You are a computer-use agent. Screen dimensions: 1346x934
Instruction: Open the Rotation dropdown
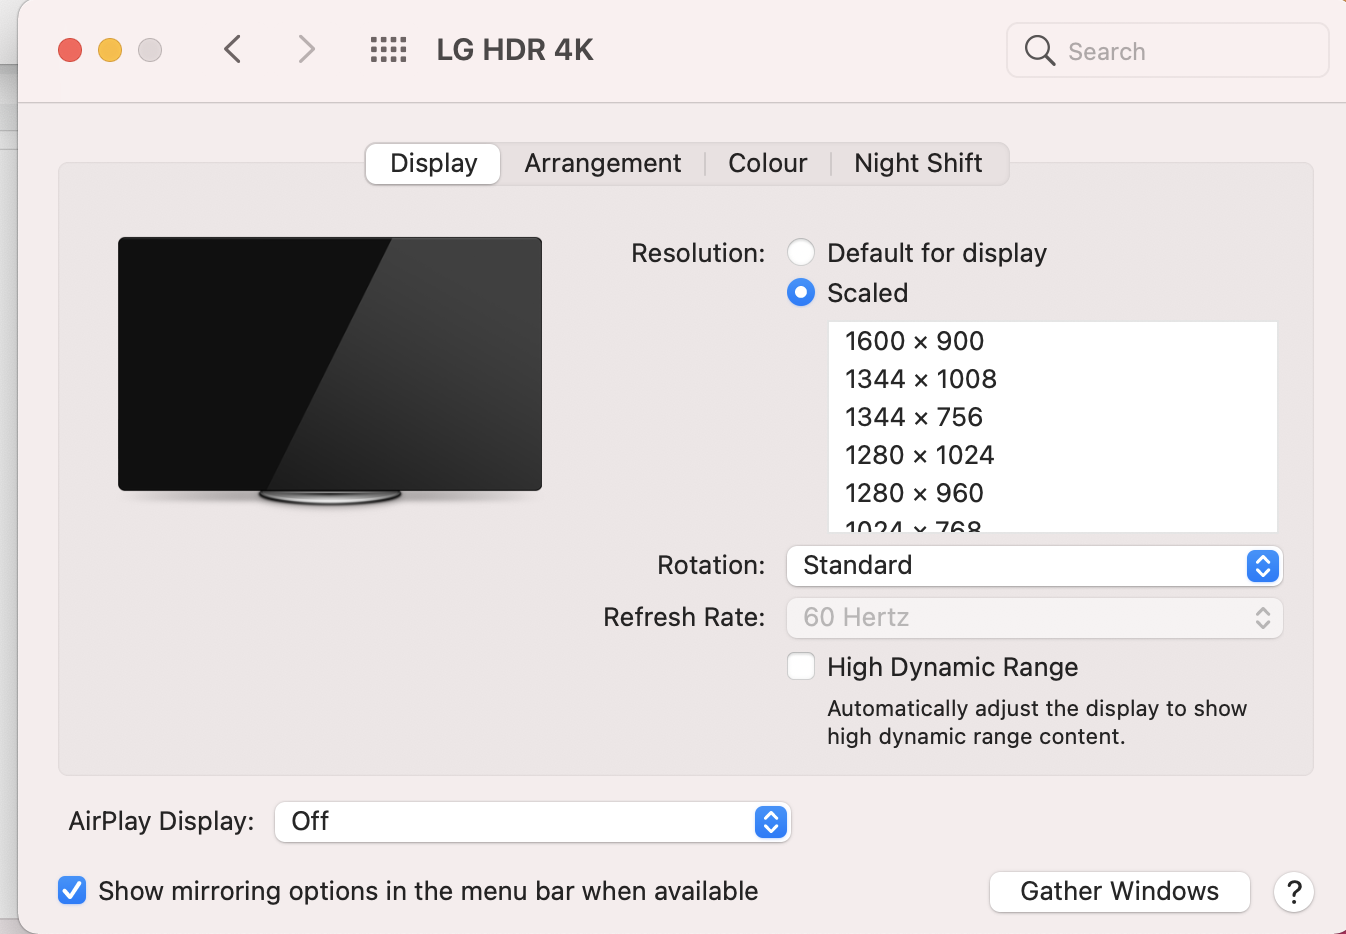pyautogui.click(x=1034, y=565)
